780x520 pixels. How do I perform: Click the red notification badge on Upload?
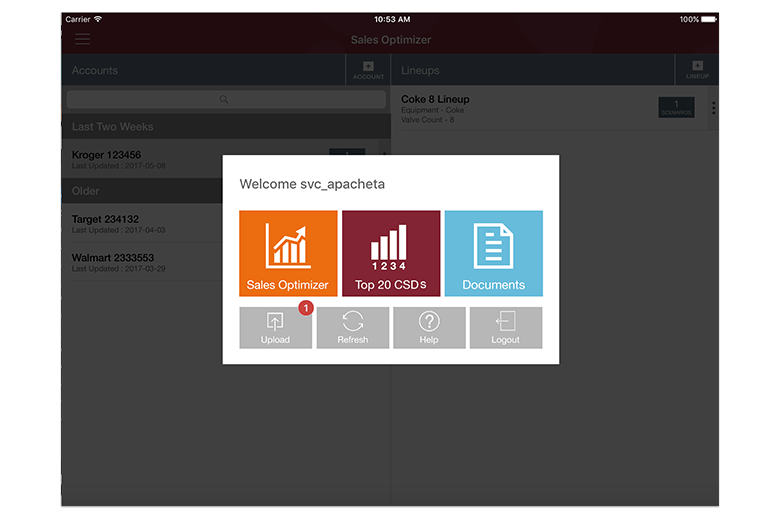point(306,308)
